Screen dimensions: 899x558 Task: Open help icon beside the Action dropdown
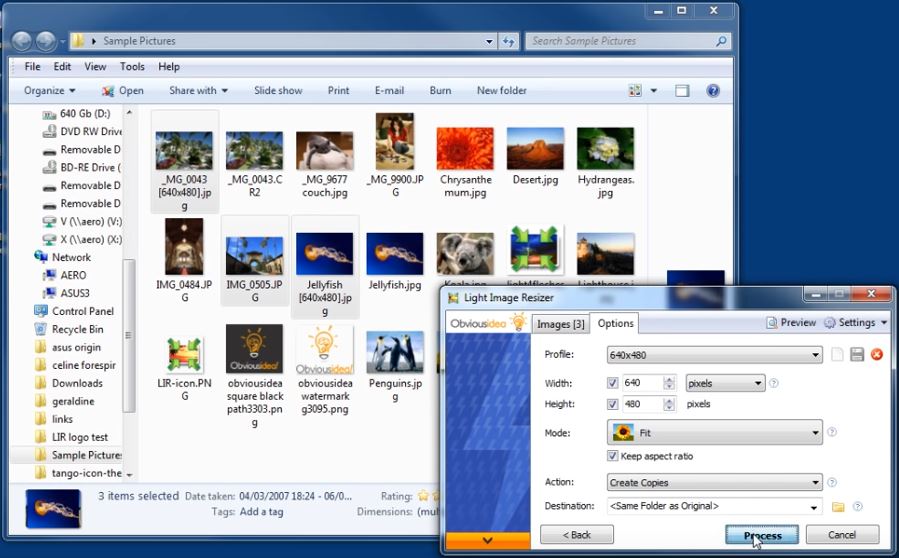[832, 482]
